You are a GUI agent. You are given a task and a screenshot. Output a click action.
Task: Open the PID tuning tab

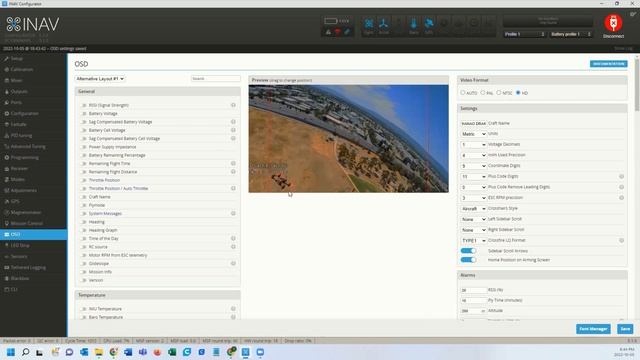(x=33, y=135)
